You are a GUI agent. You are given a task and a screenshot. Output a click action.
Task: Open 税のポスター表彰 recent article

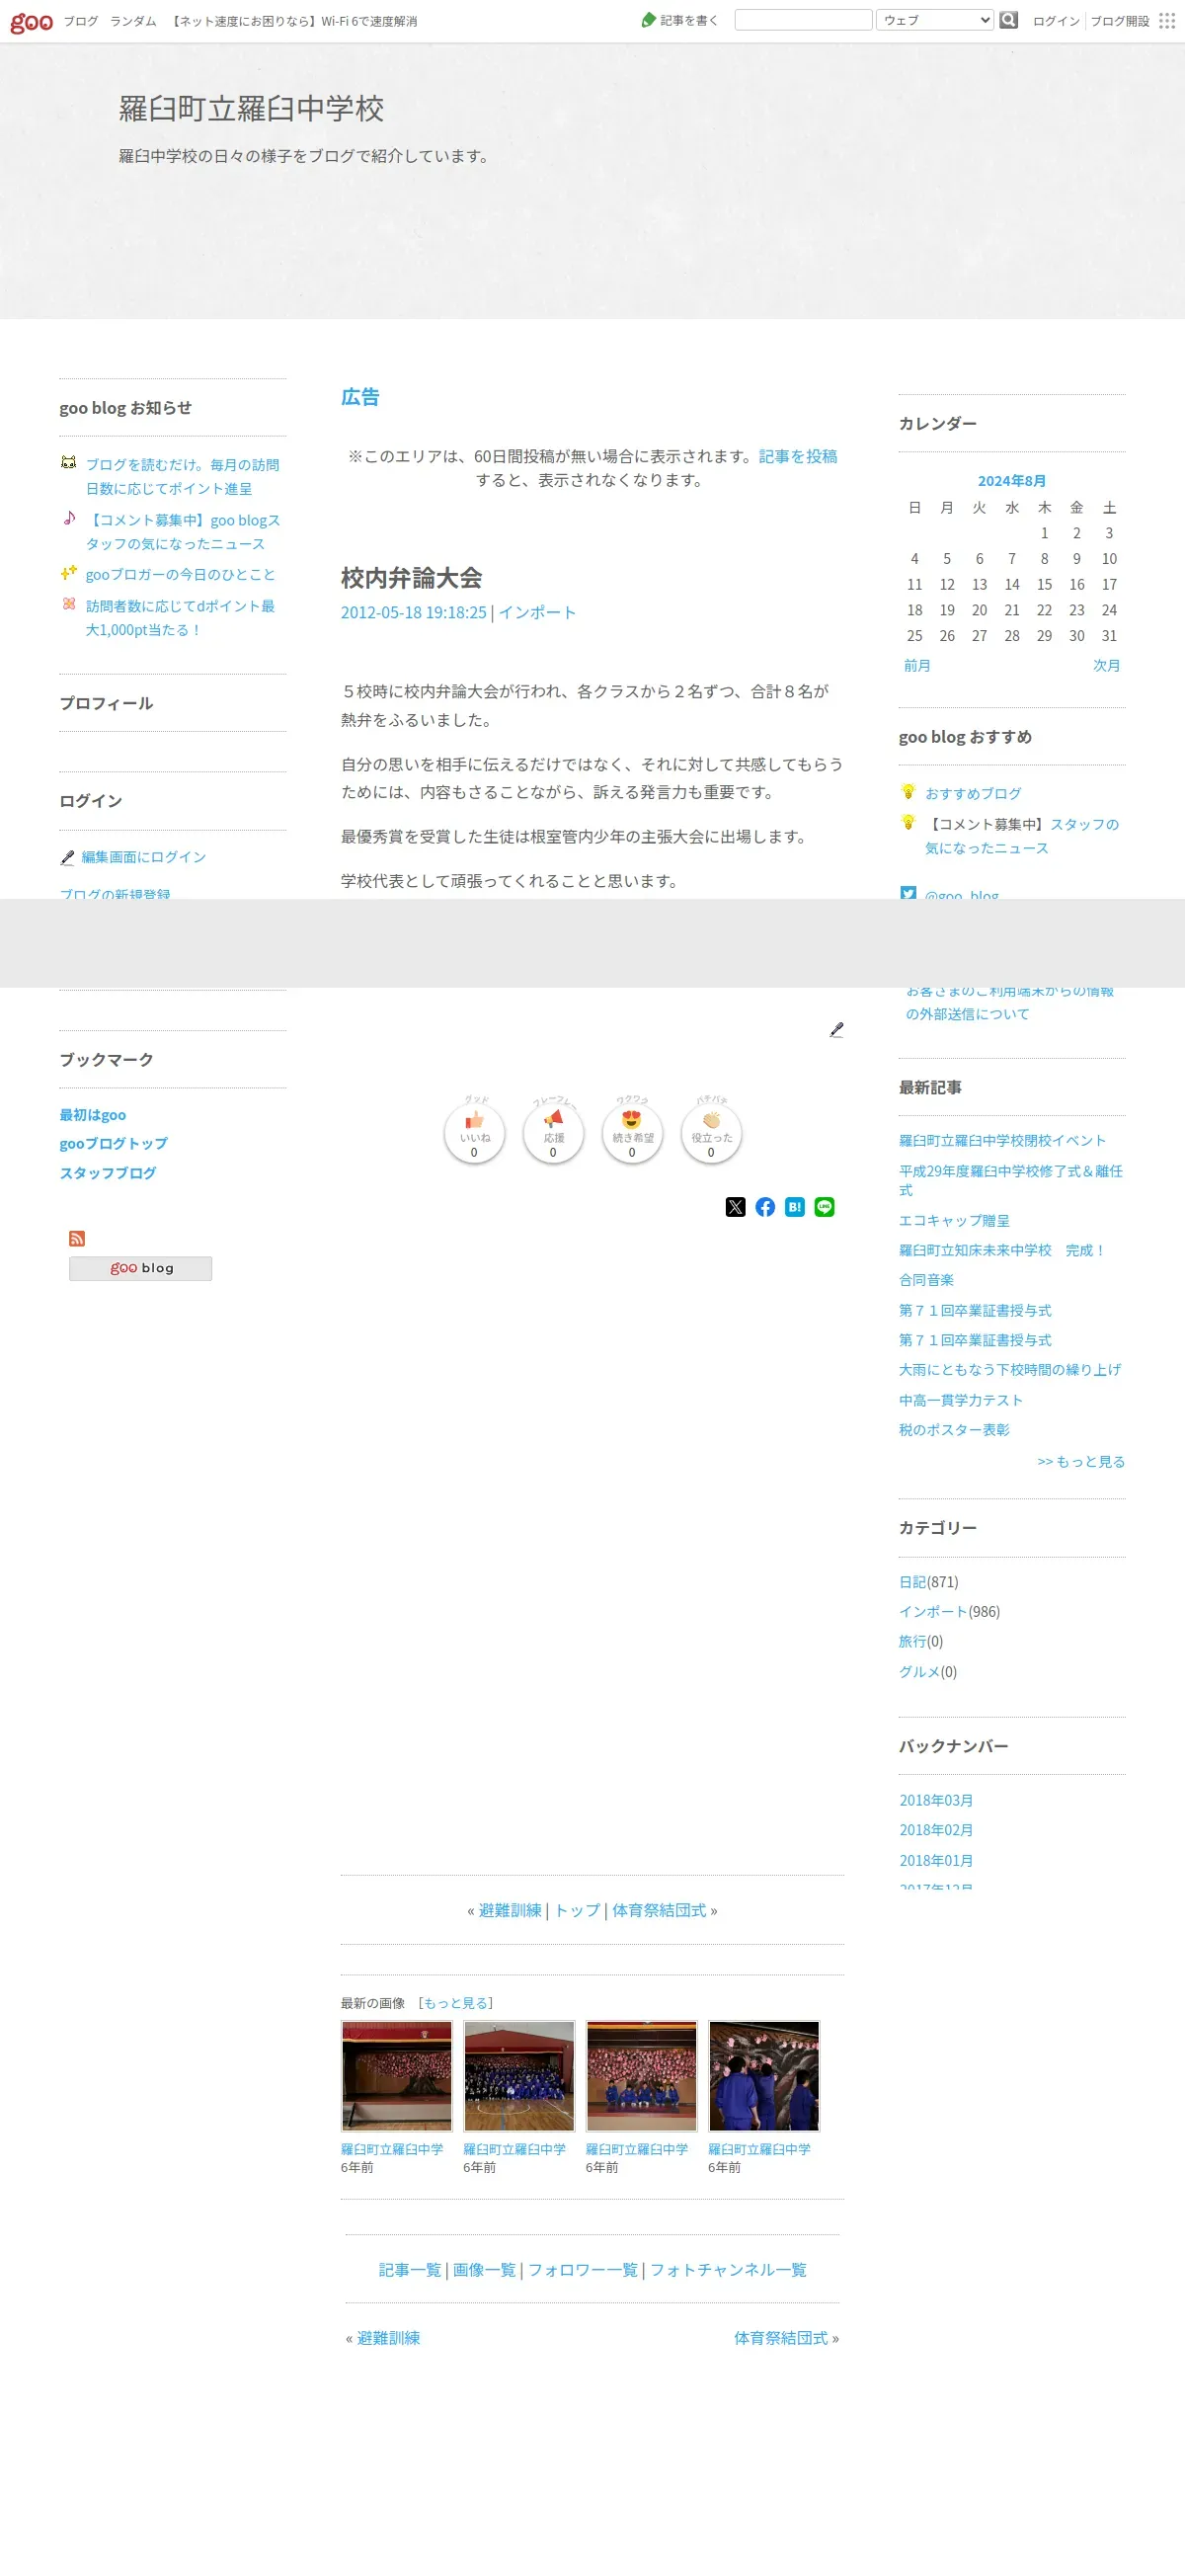pyautogui.click(x=954, y=1429)
